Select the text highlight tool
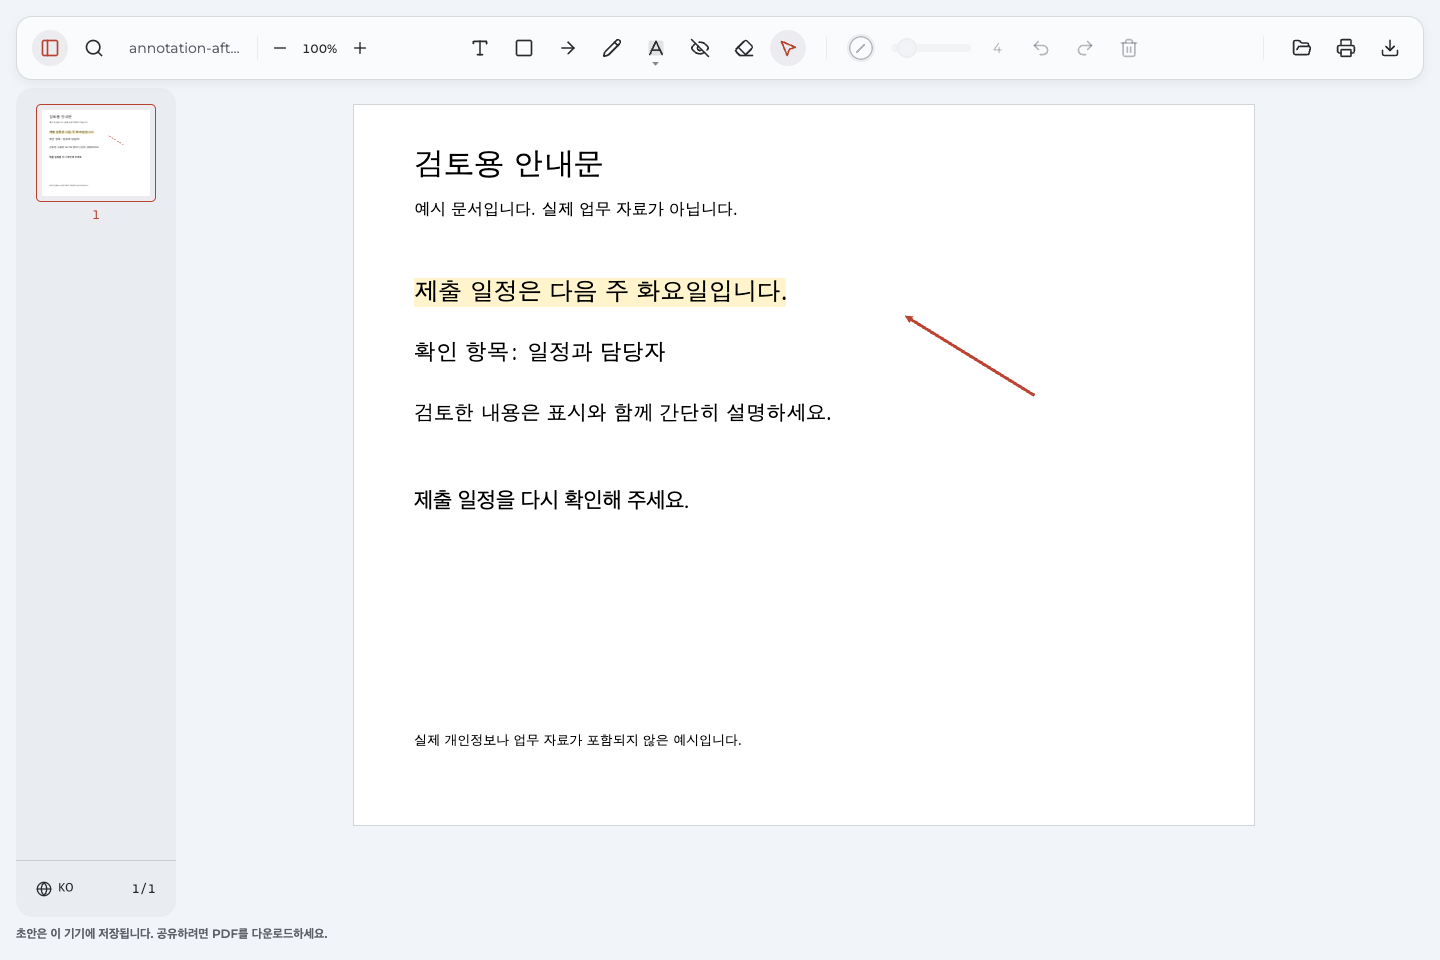 coord(656,47)
